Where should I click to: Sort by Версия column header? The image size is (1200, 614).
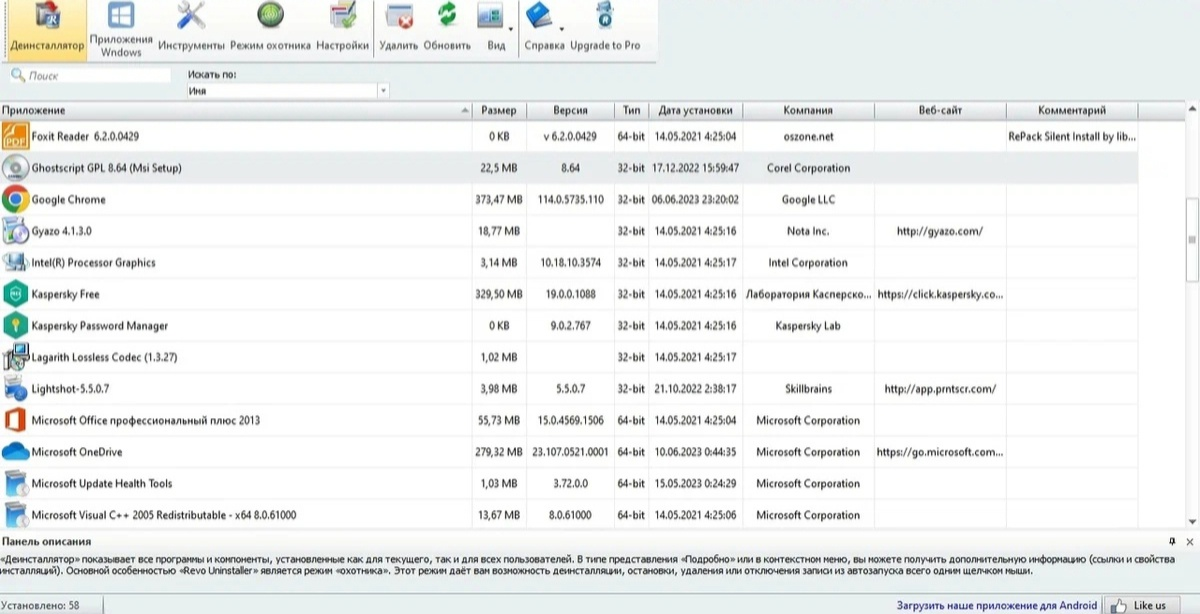point(570,110)
